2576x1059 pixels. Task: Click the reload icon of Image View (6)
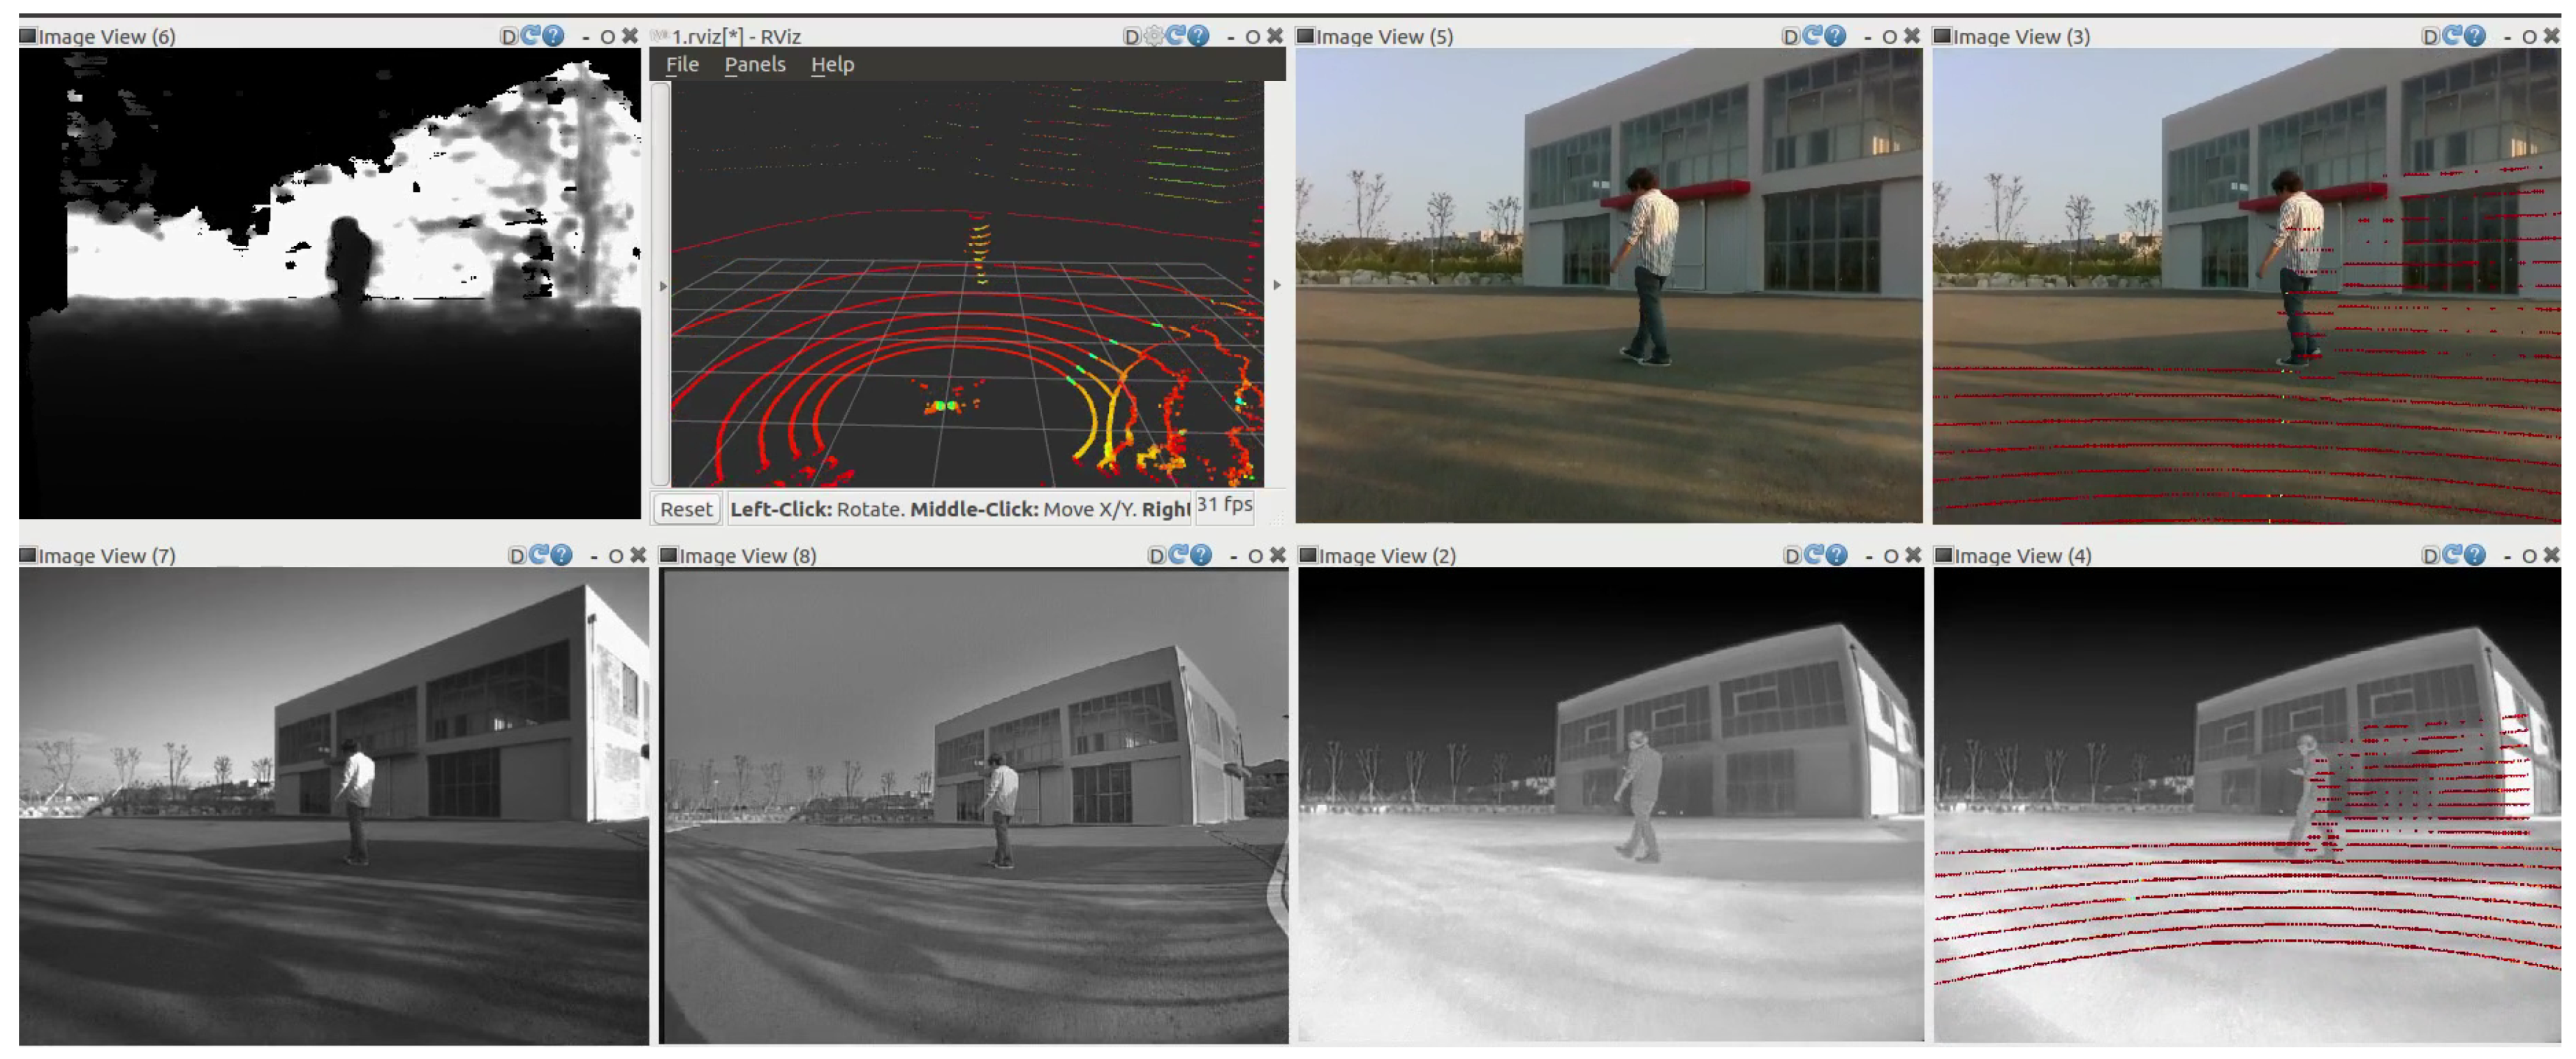pos(531,36)
